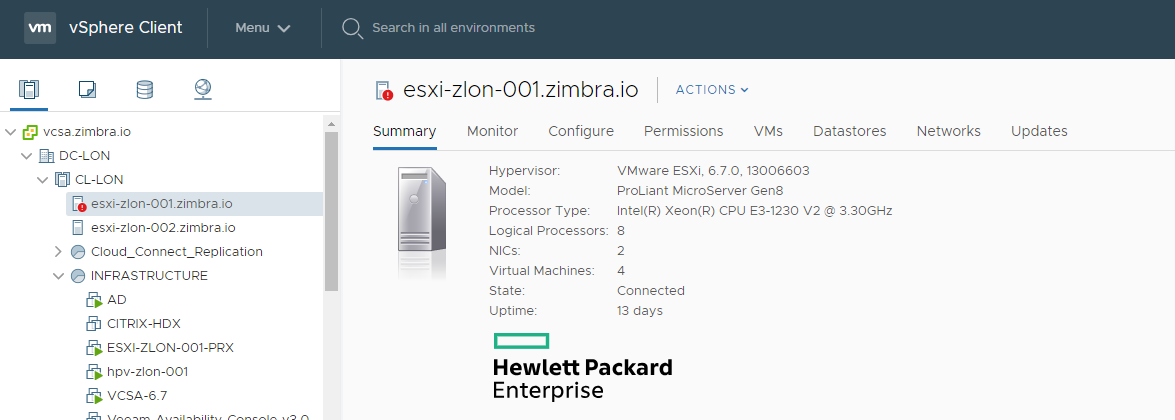Image resolution: width=1175 pixels, height=420 pixels.
Task: Expand the Cloud_Connect_Replication resource pool
Action: pyautogui.click(x=58, y=252)
